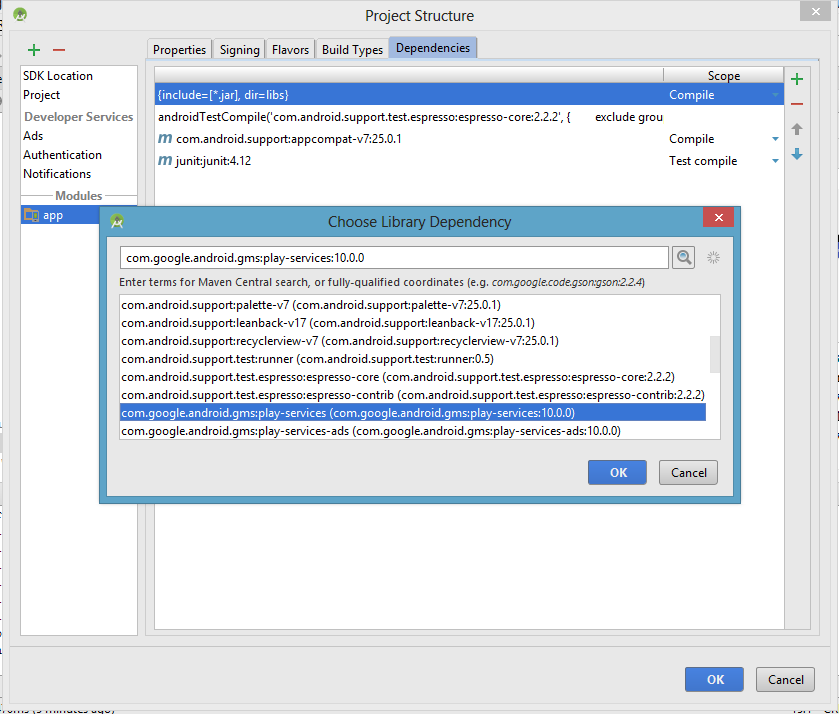The height and width of the screenshot is (714, 839).
Task: Select the app module
Action: (60, 215)
